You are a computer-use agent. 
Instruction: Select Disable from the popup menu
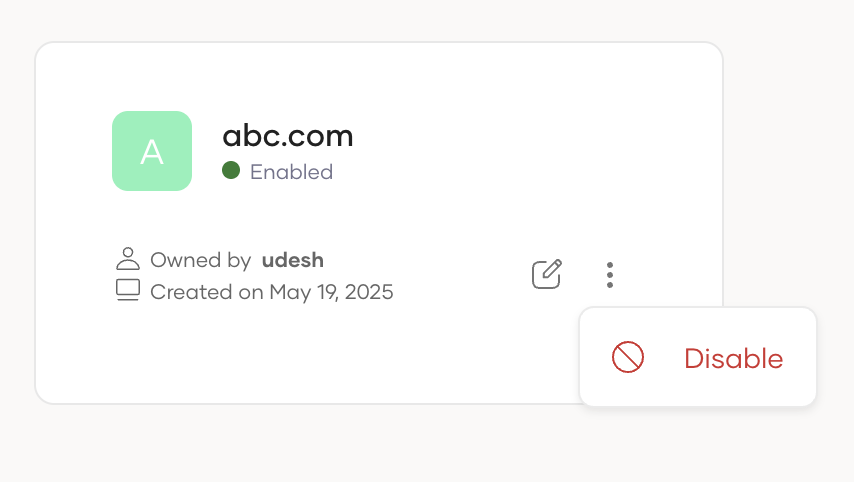pos(698,357)
